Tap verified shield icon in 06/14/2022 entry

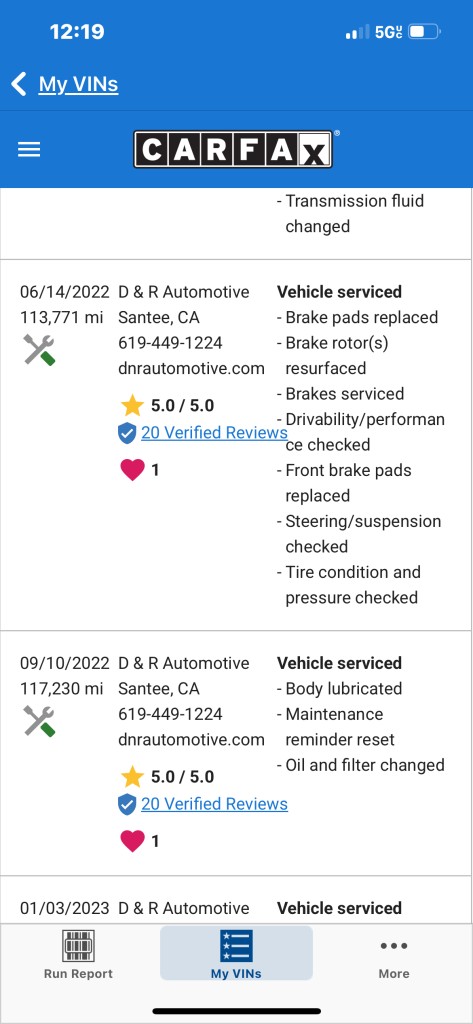(127, 433)
